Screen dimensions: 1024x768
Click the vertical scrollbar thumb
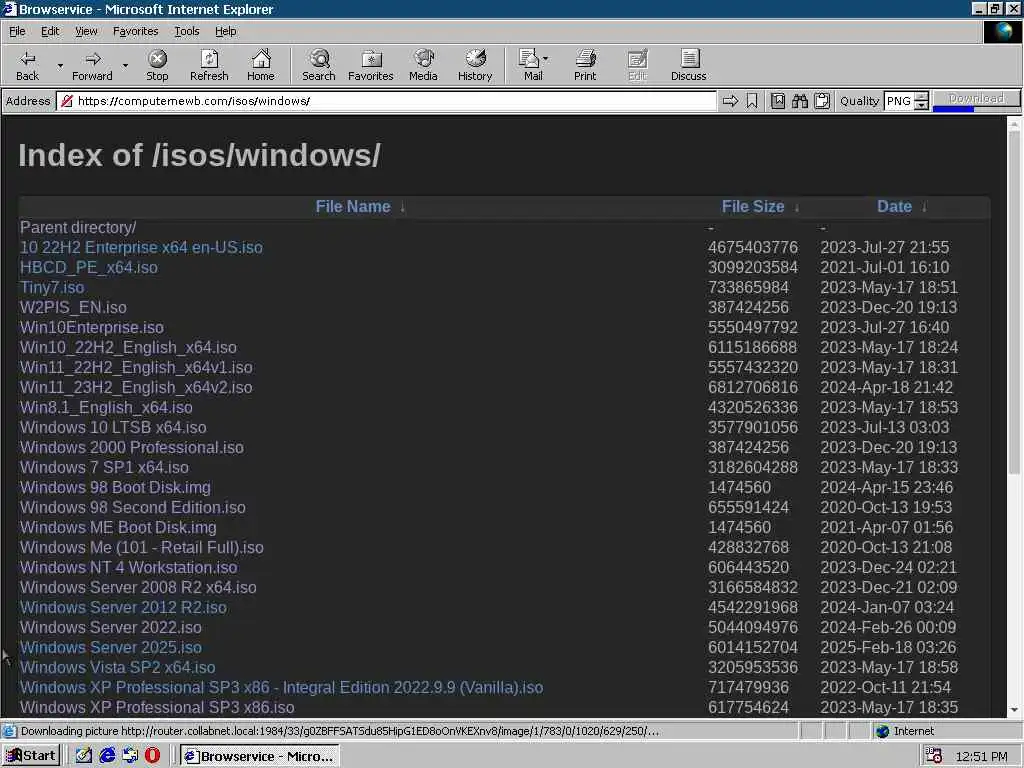click(1014, 302)
